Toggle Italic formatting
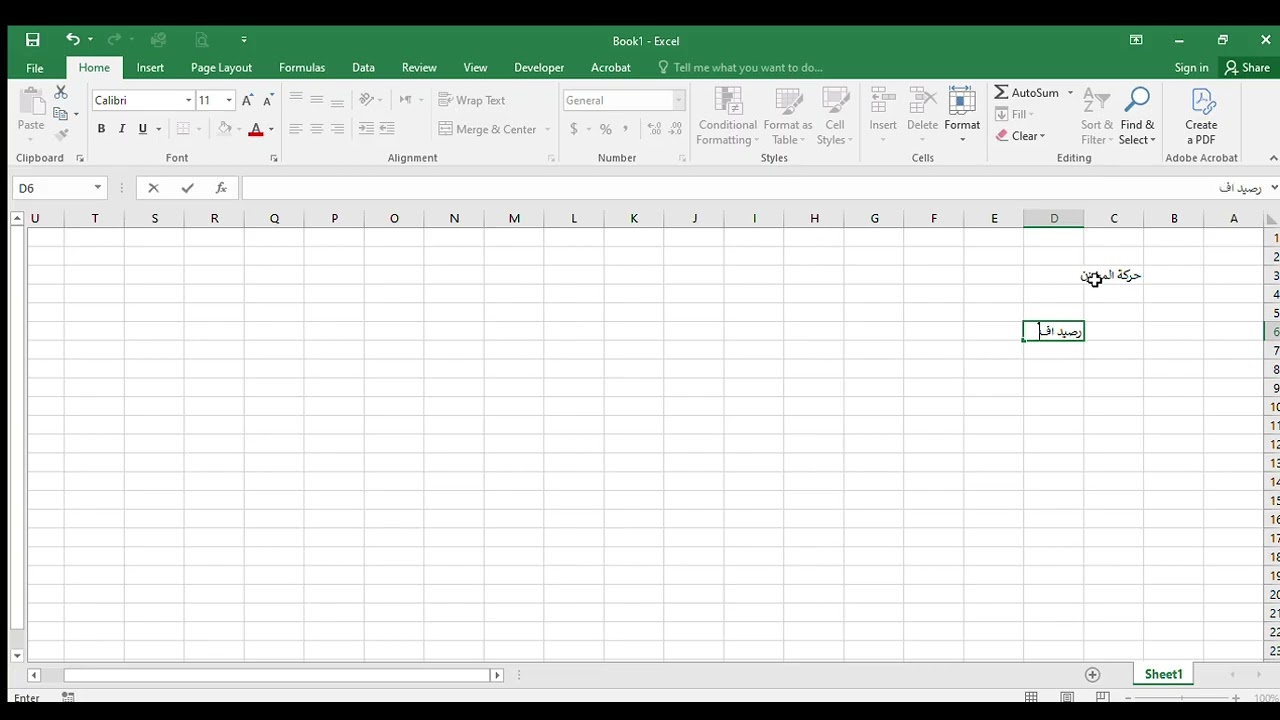The image size is (1280, 720). (122, 129)
